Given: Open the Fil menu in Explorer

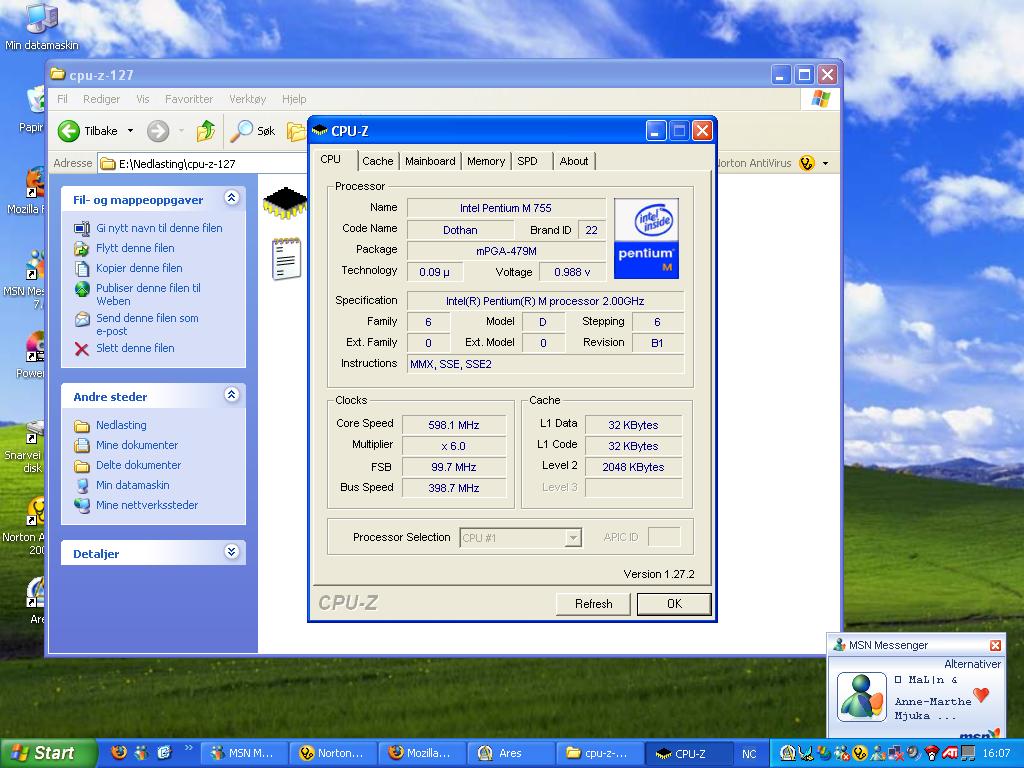Looking at the screenshot, I should click(62, 99).
